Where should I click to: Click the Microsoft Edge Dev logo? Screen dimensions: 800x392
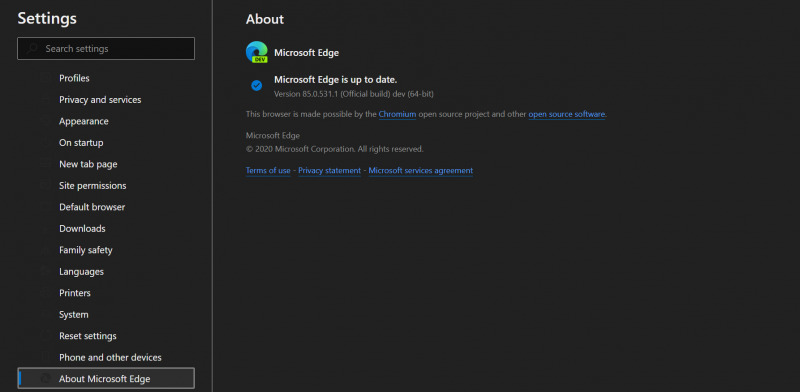pyautogui.click(x=257, y=52)
